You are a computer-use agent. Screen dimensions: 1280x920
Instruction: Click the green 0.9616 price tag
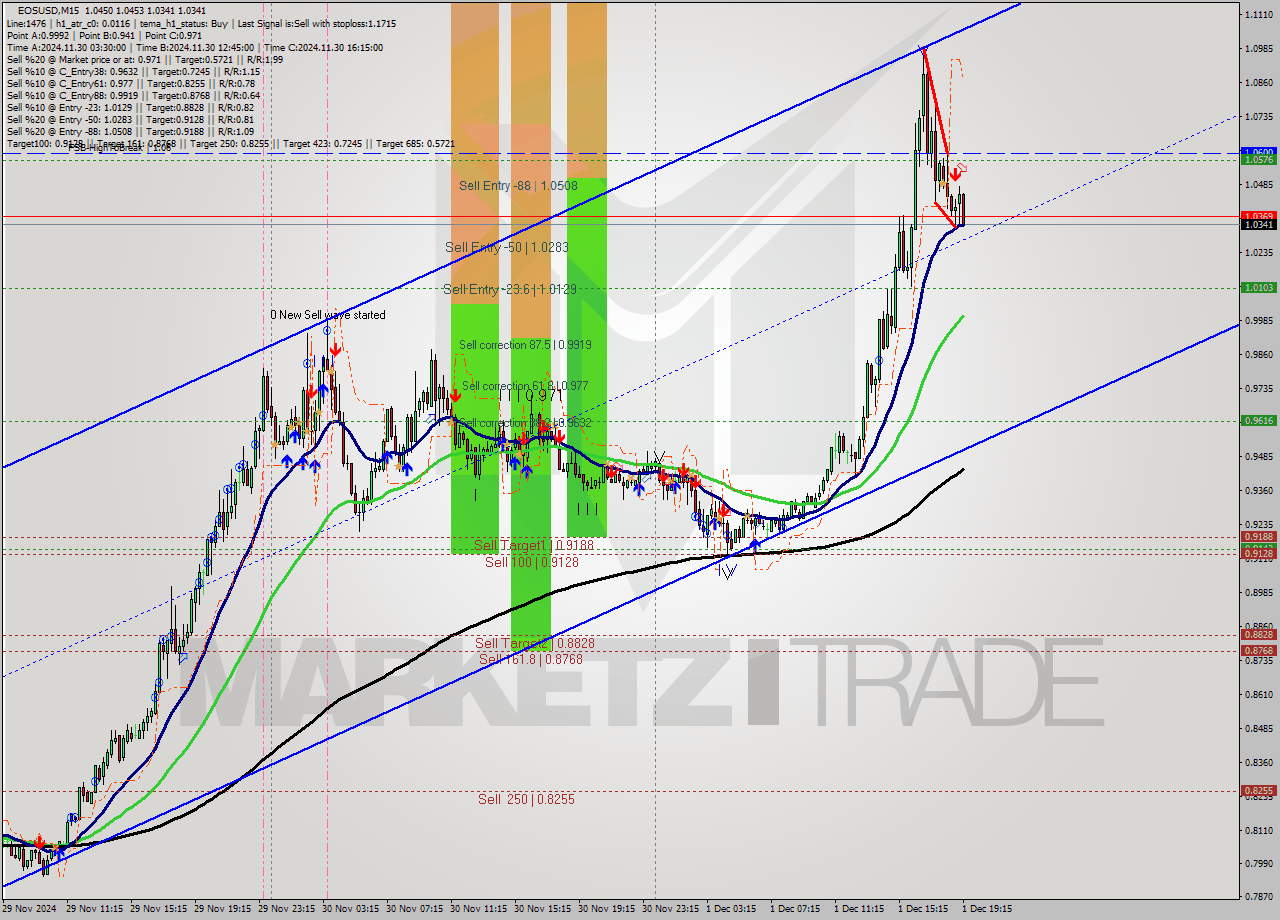(1258, 421)
